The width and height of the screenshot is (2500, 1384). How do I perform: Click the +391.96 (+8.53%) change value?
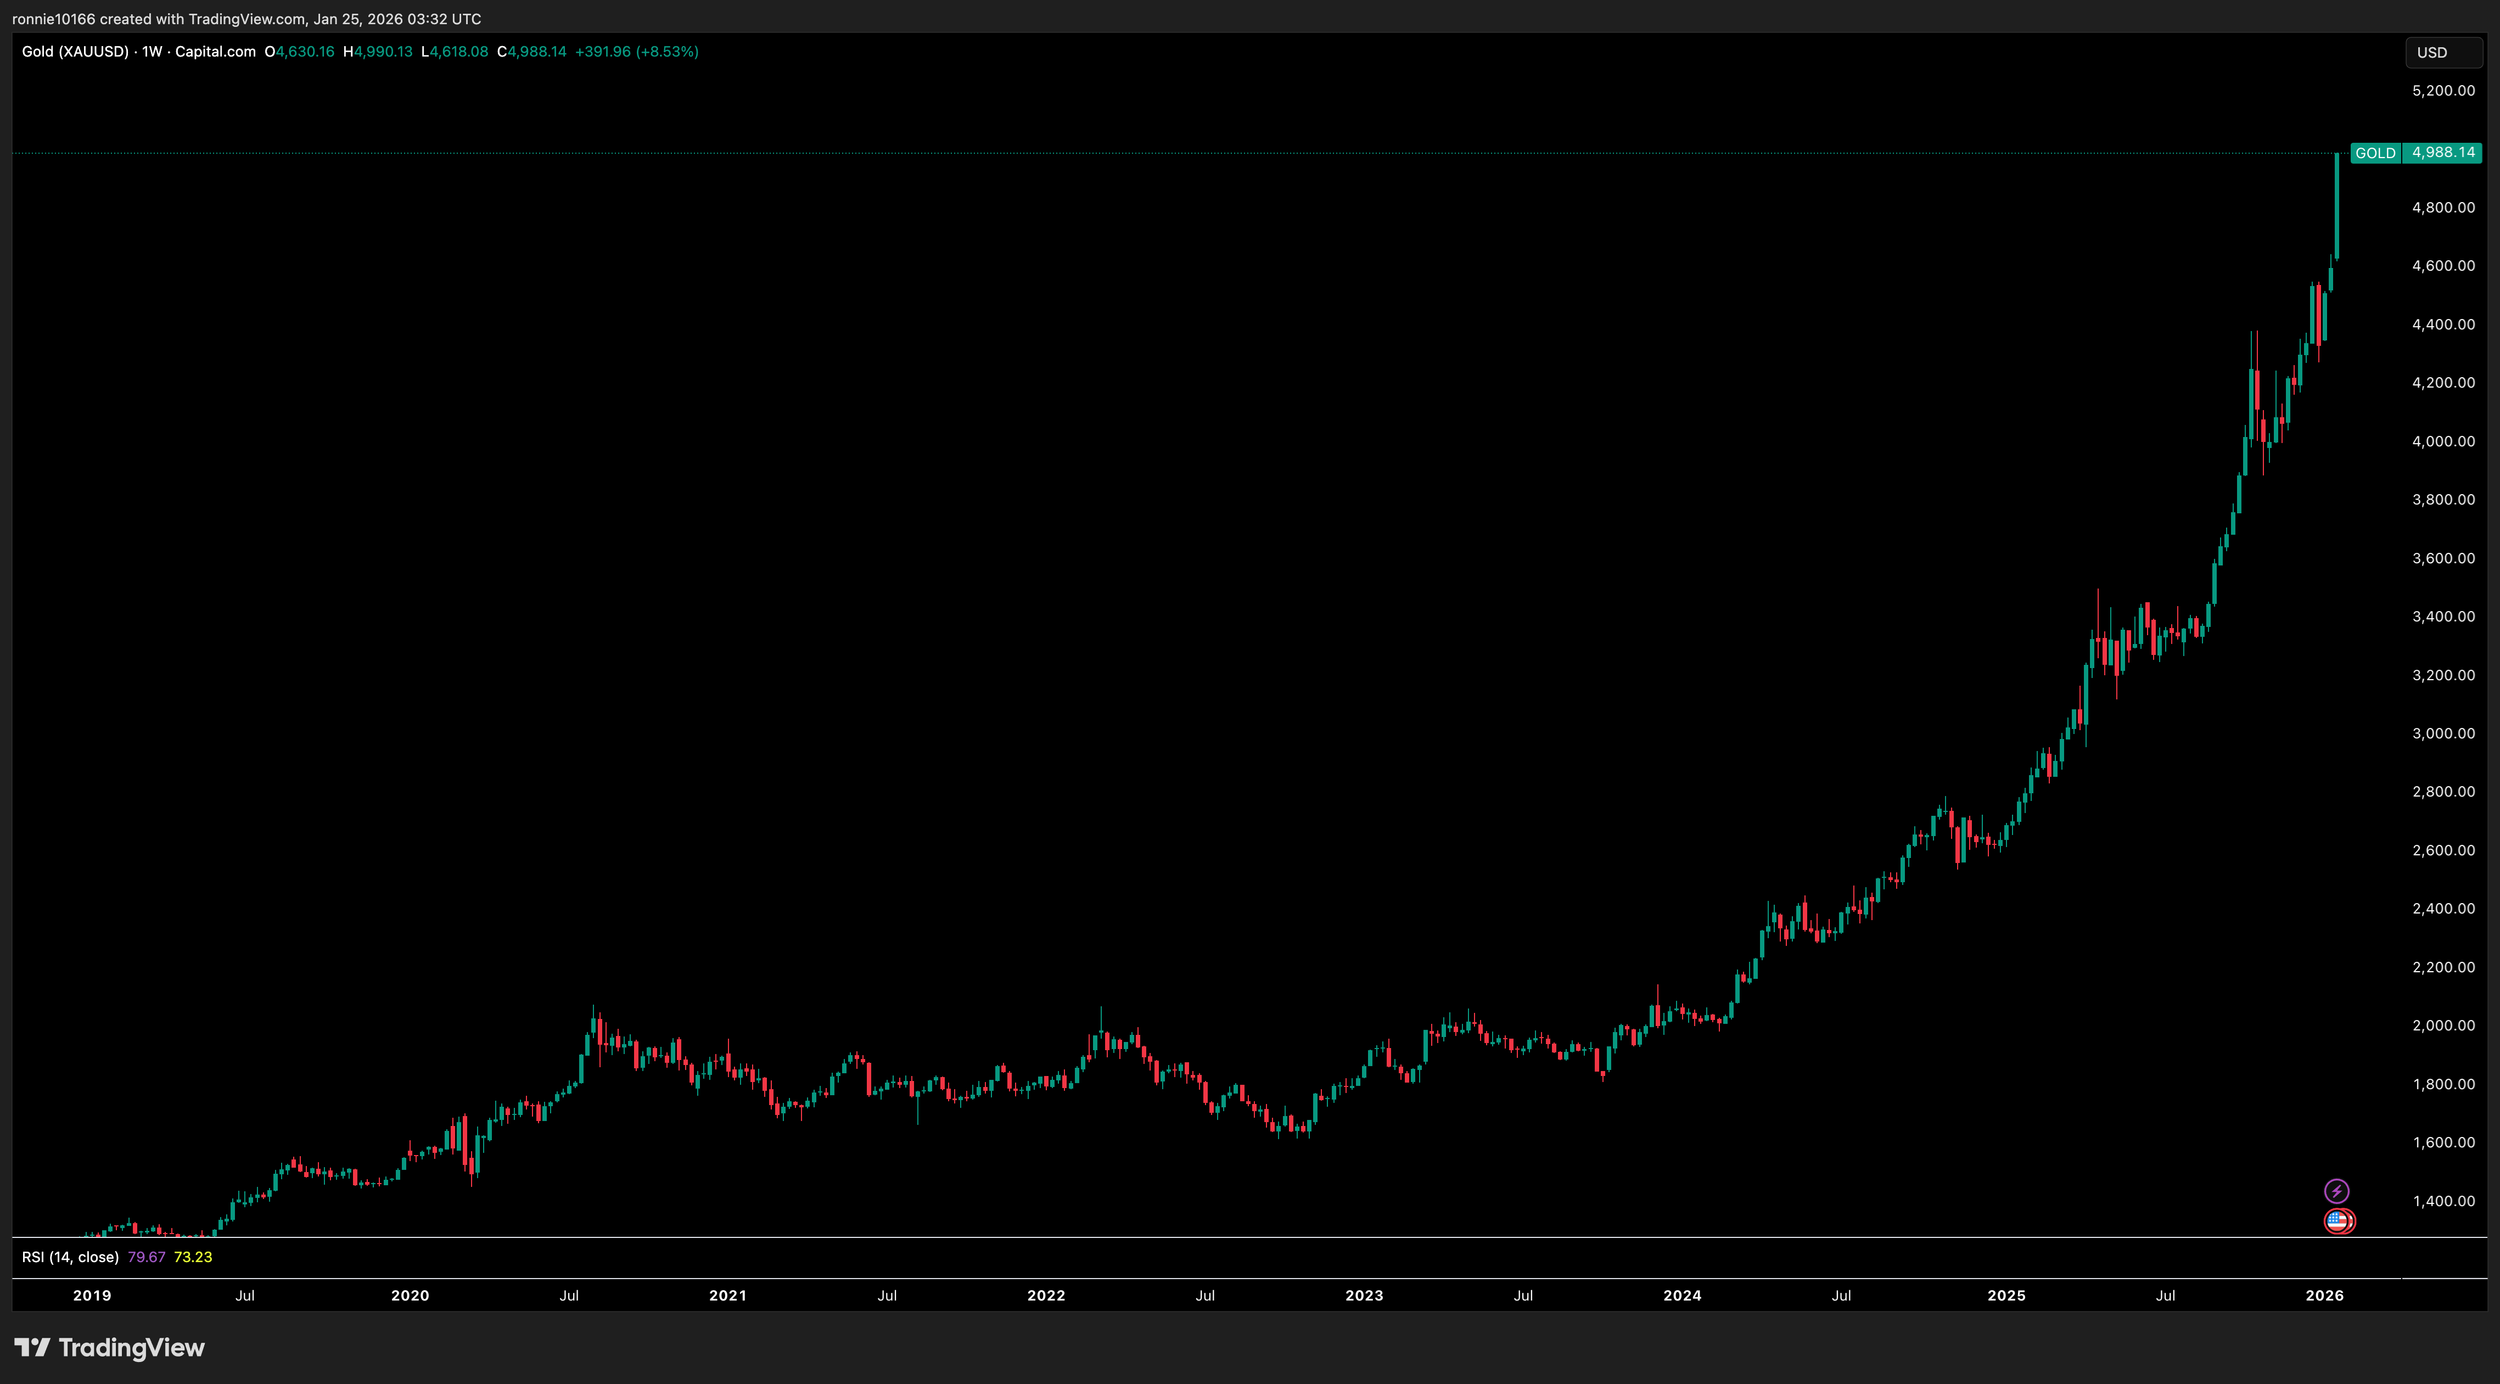636,52
